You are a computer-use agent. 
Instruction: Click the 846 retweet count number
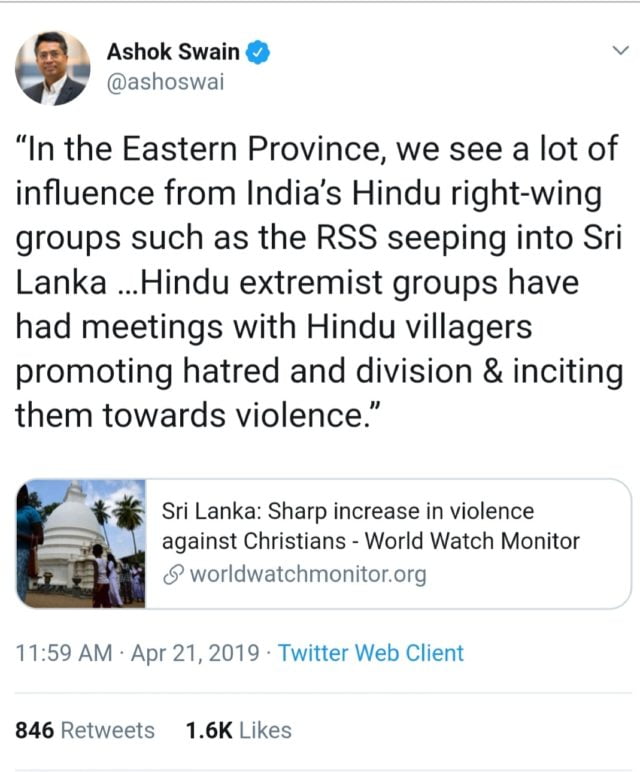pyautogui.click(x=34, y=730)
